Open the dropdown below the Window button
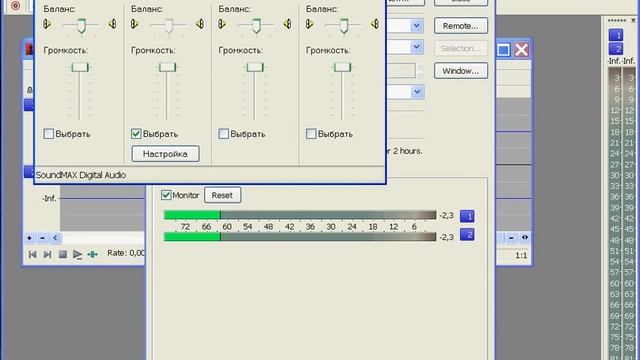640x360 pixels. pyautogui.click(x=417, y=91)
